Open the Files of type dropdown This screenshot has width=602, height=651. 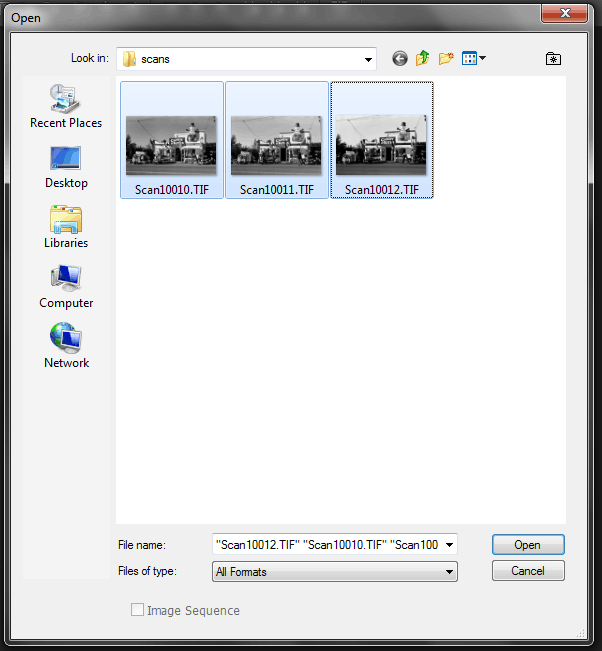(335, 572)
